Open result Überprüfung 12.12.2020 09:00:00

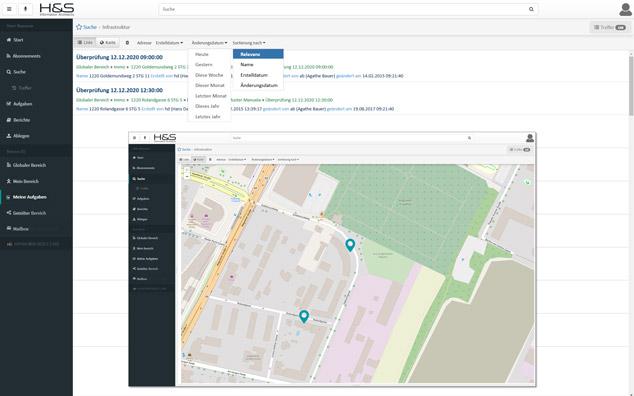tap(119, 57)
